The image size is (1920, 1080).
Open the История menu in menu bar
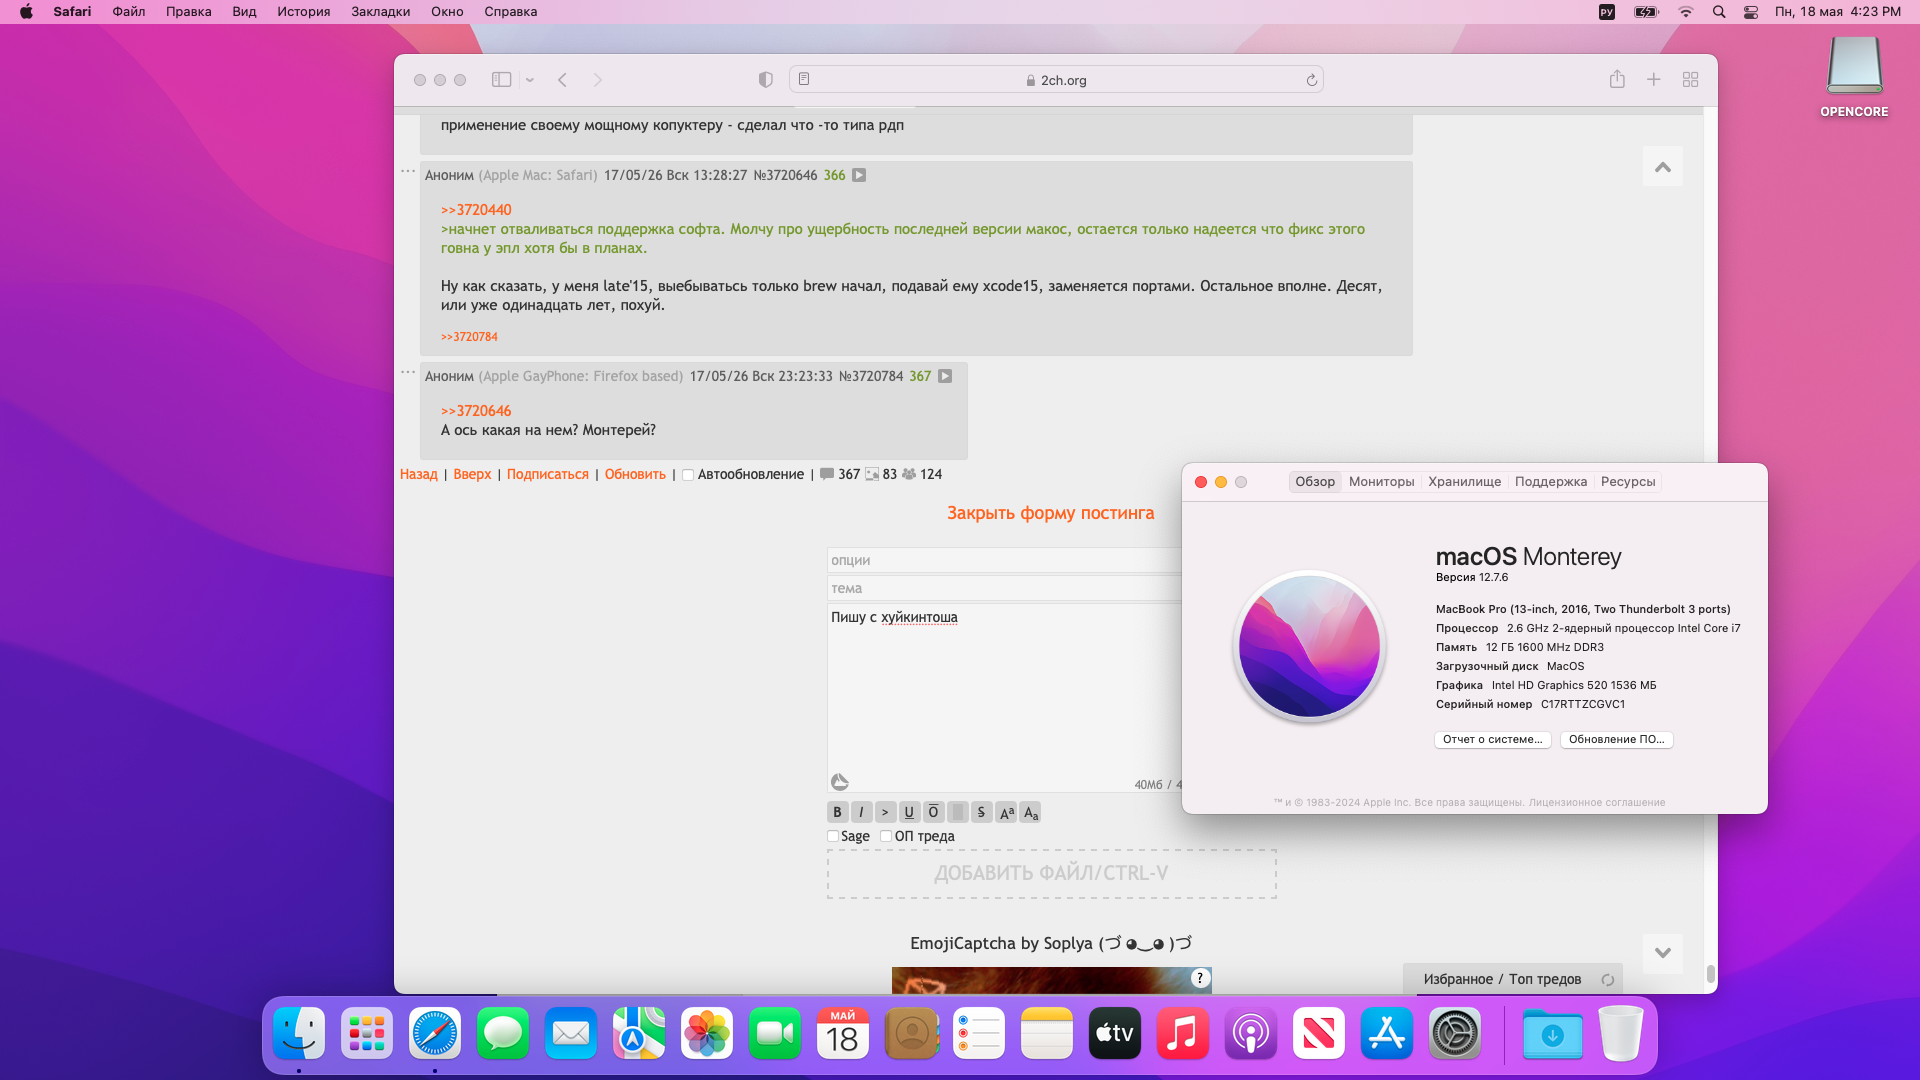click(x=304, y=12)
